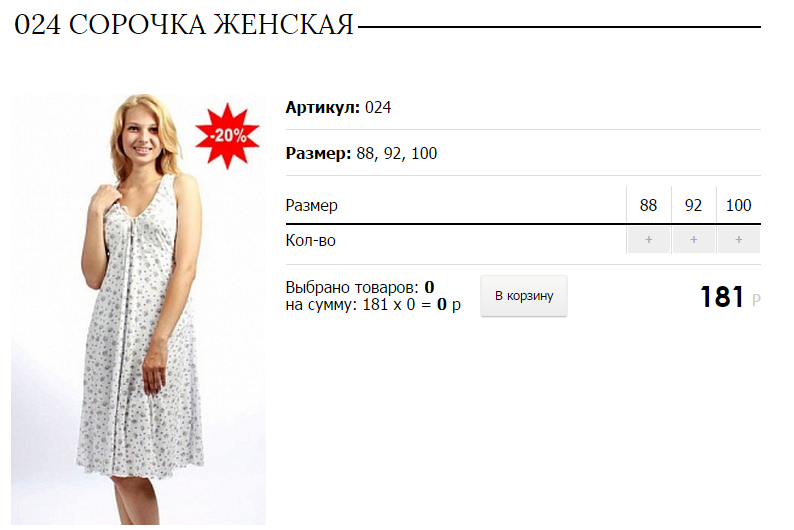
Task: Click the bold Размер label above table
Action: click(319, 153)
